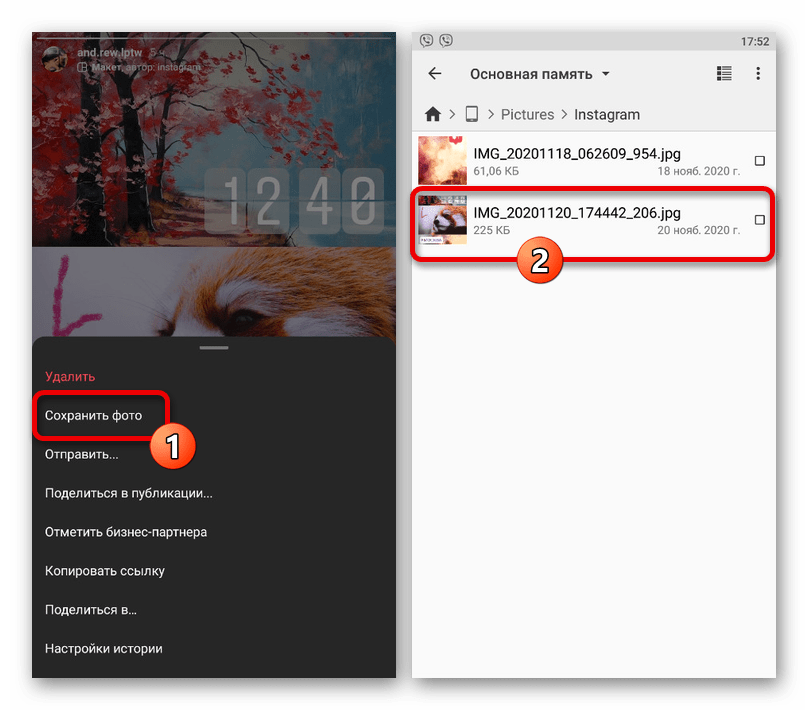Switch the file list view mode icon
The image size is (808, 710).
click(x=724, y=74)
